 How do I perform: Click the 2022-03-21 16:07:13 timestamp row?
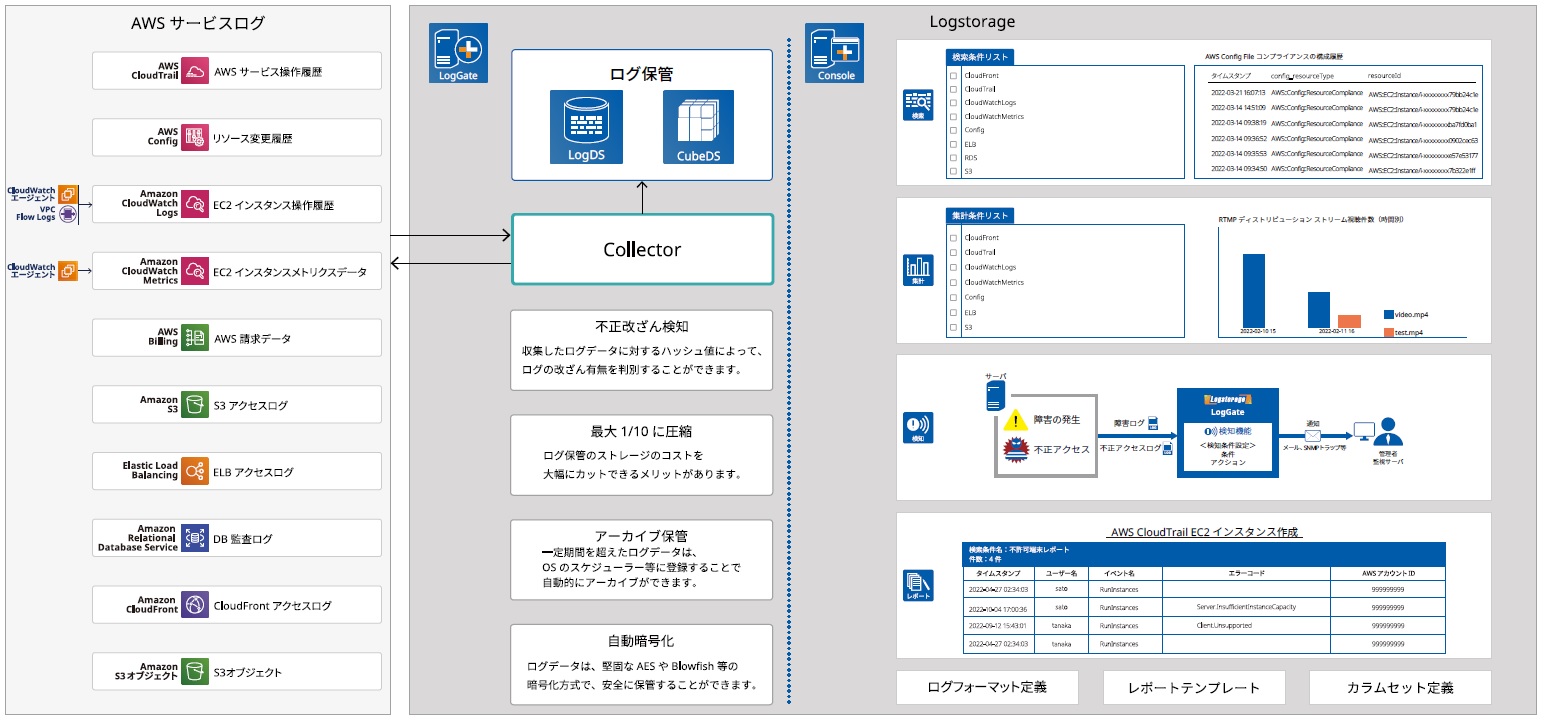(x=1238, y=94)
